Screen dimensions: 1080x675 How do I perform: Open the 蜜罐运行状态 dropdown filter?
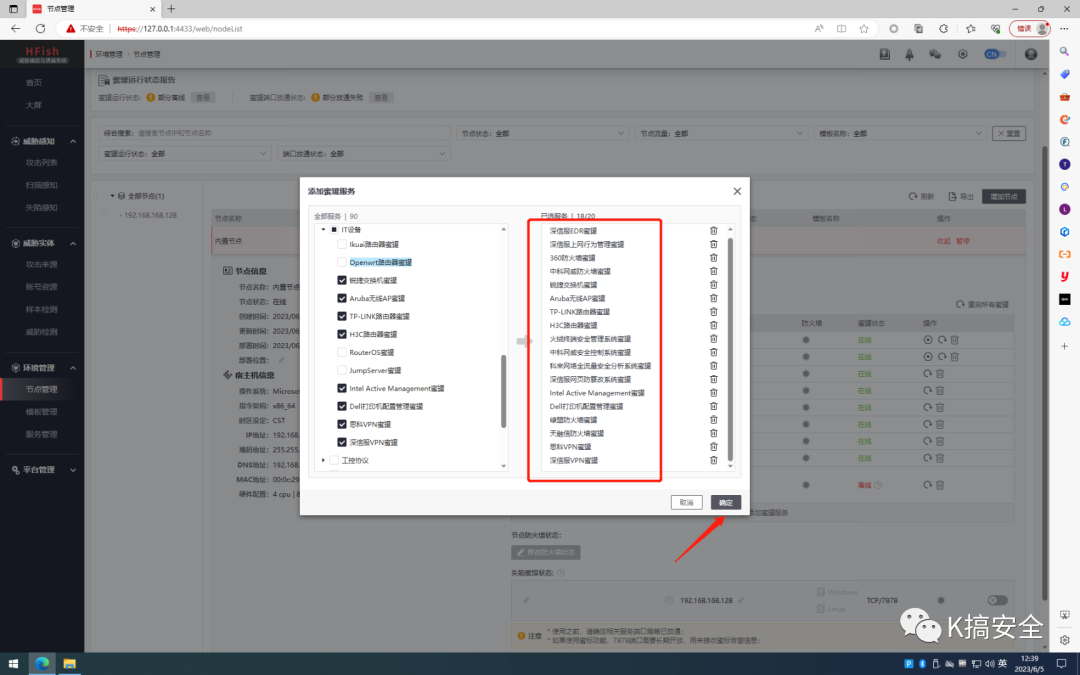[184, 154]
